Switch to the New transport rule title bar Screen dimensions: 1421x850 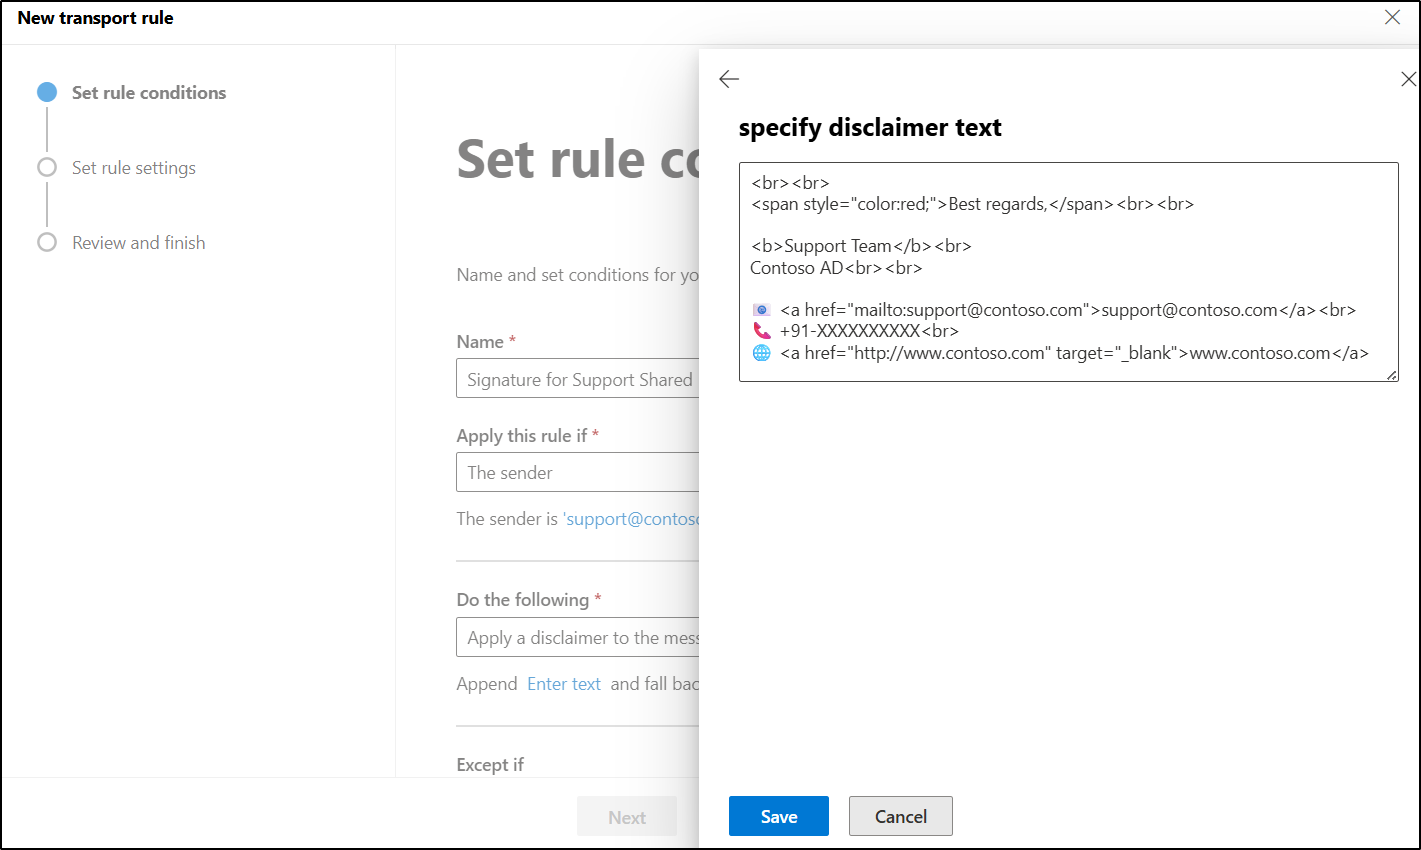[95, 17]
